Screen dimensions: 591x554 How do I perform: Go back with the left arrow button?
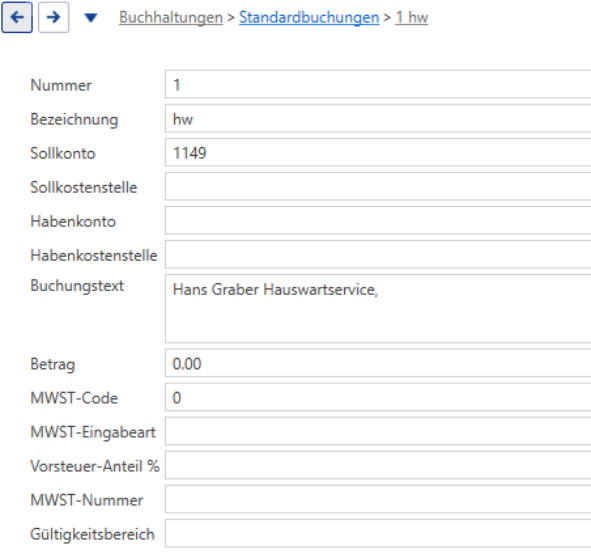[17, 17]
